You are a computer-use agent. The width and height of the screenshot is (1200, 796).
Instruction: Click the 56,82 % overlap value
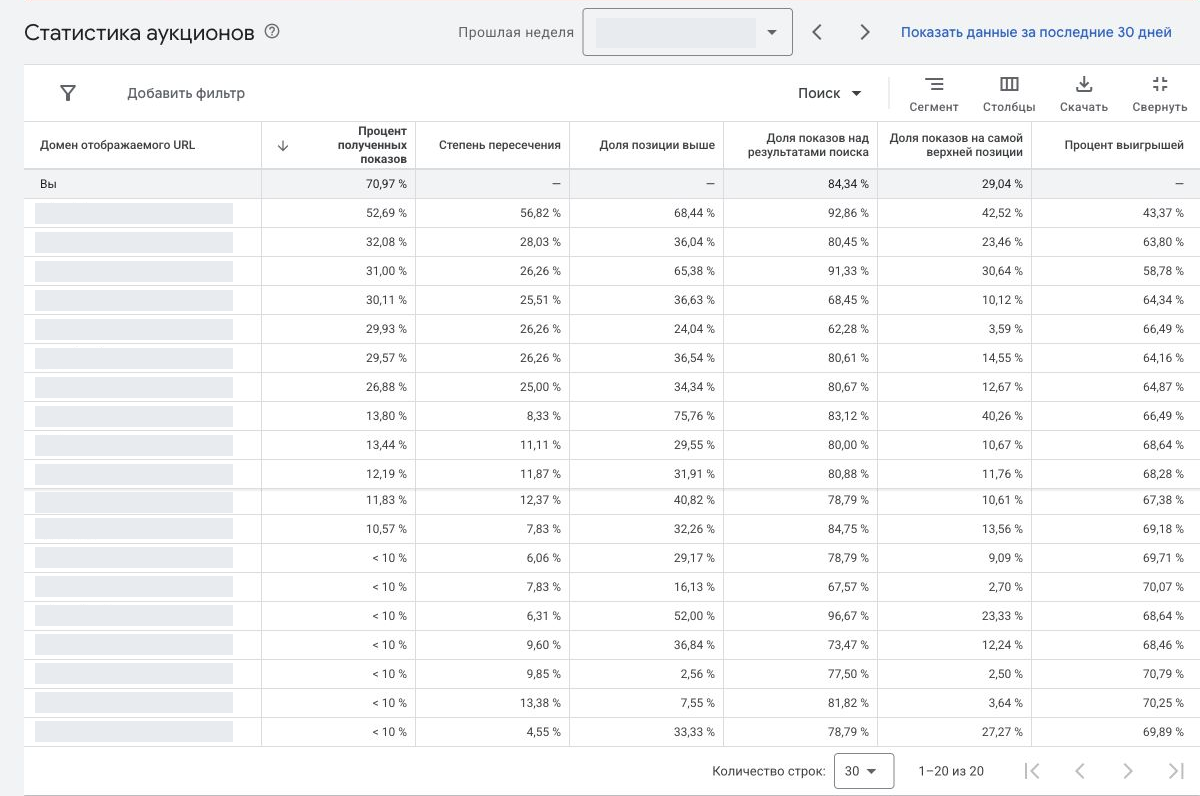pyautogui.click(x=541, y=213)
